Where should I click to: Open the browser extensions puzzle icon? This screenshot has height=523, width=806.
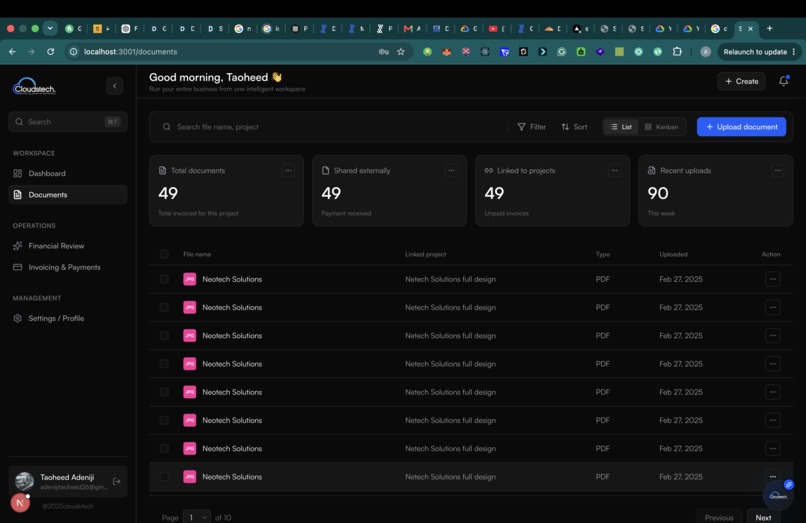[x=677, y=51]
